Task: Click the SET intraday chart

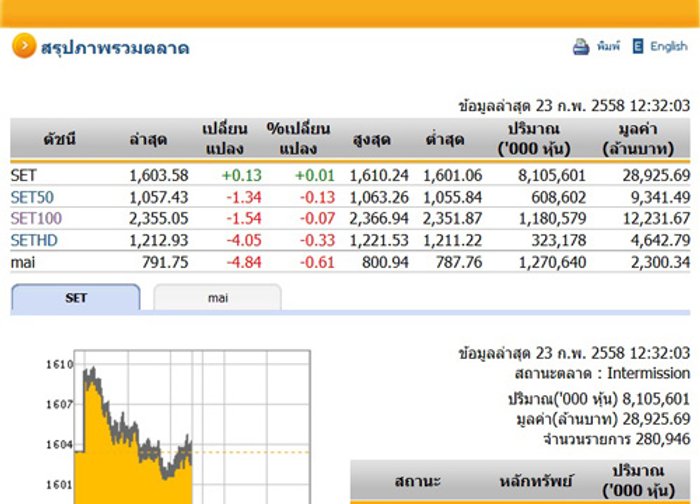Action: pos(192,427)
